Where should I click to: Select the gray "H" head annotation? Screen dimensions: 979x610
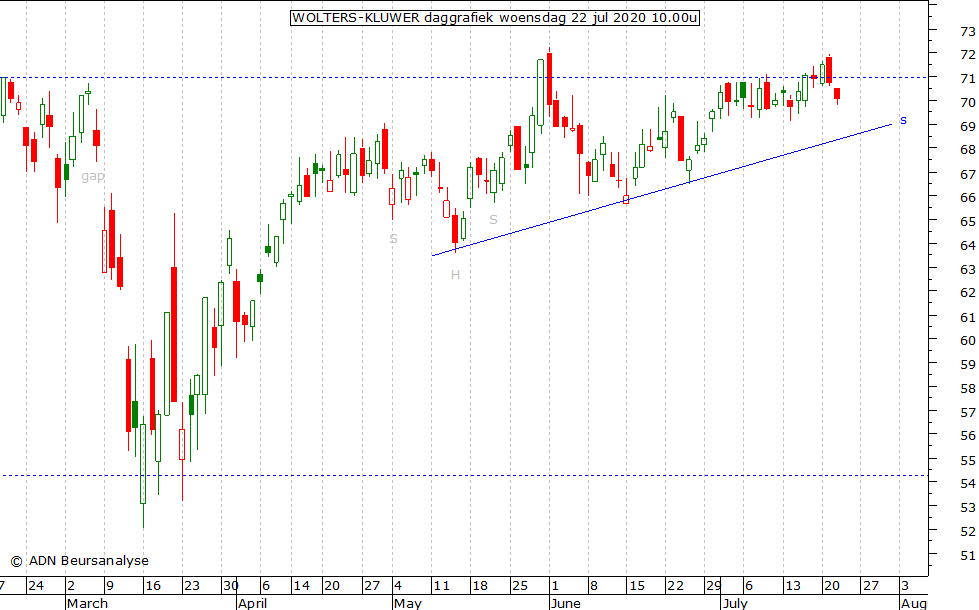(x=455, y=275)
